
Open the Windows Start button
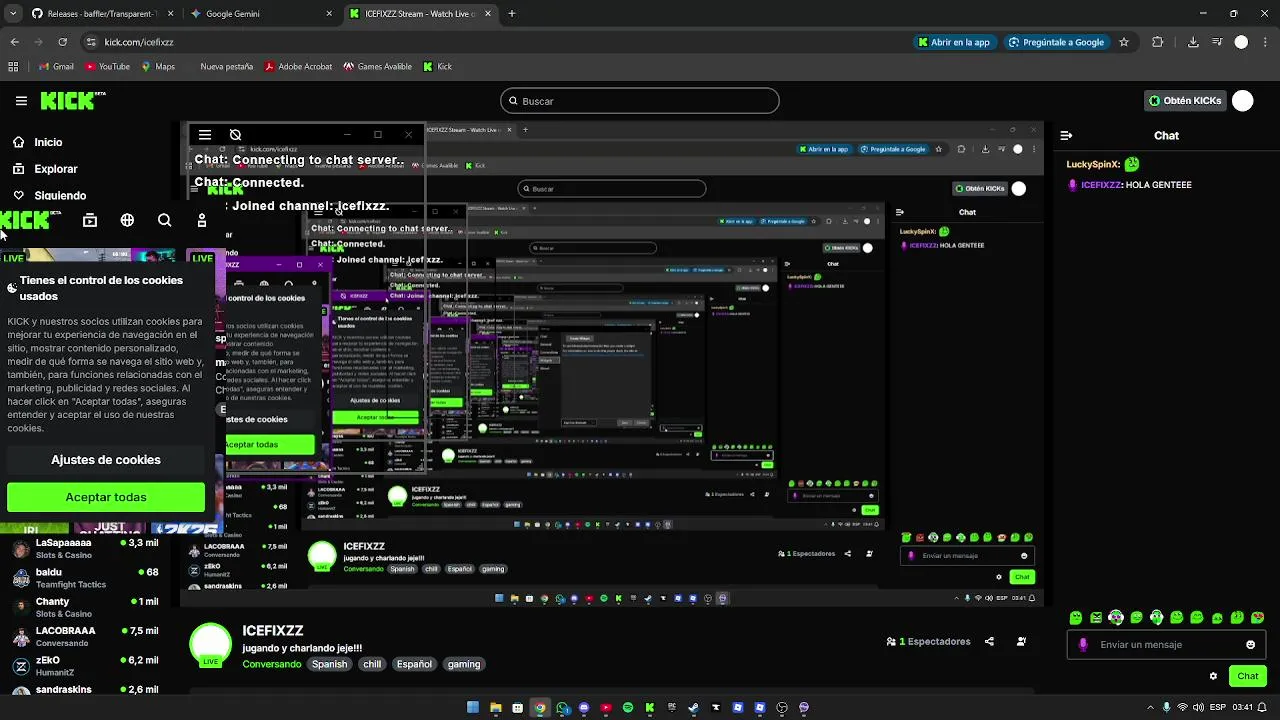[x=473, y=708]
